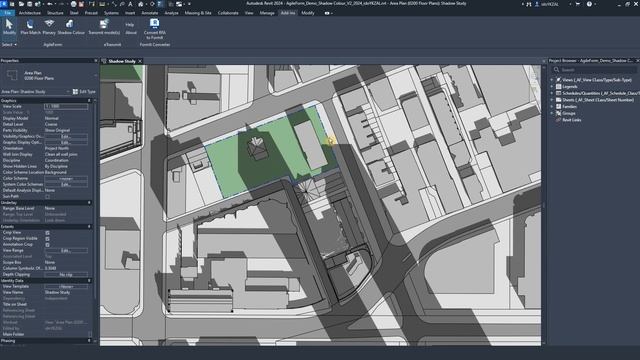The width and height of the screenshot is (640, 360).
Task: Open the View ribbon tab
Action: pyautogui.click(x=249, y=13)
